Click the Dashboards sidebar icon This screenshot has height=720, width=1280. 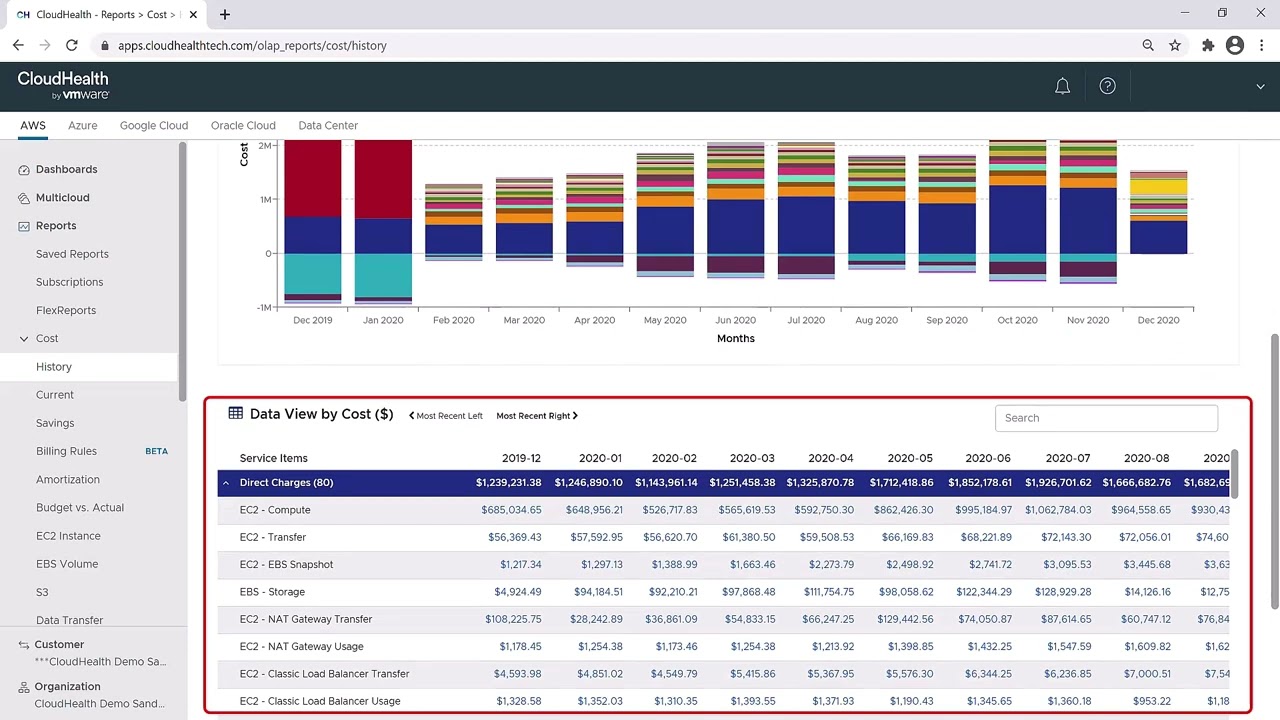point(24,170)
